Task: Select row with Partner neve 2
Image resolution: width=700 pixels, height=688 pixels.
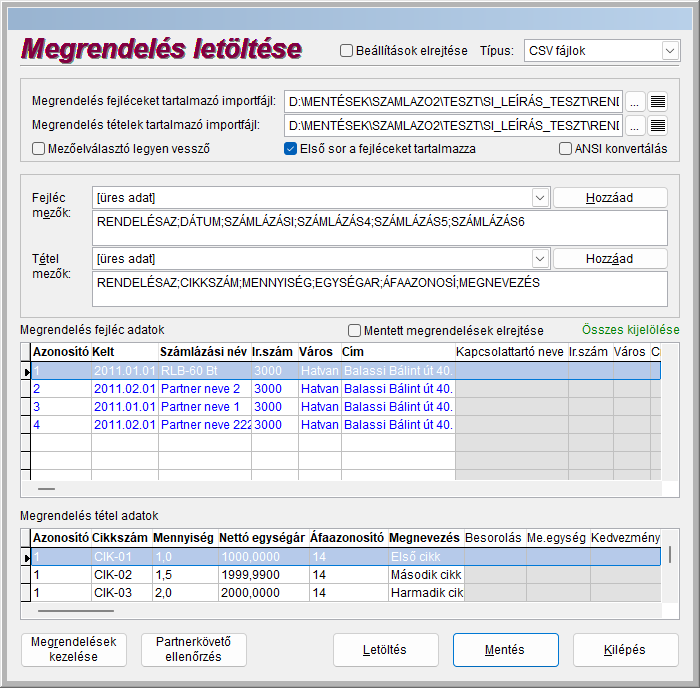Action: click(346, 389)
